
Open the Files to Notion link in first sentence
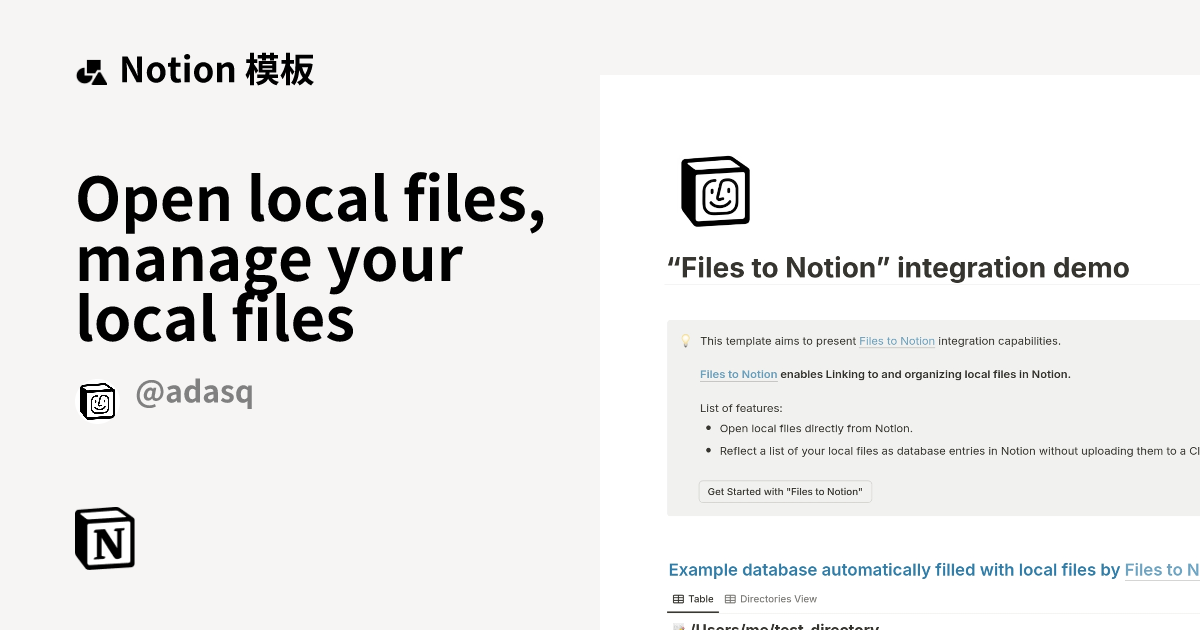(x=896, y=341)
